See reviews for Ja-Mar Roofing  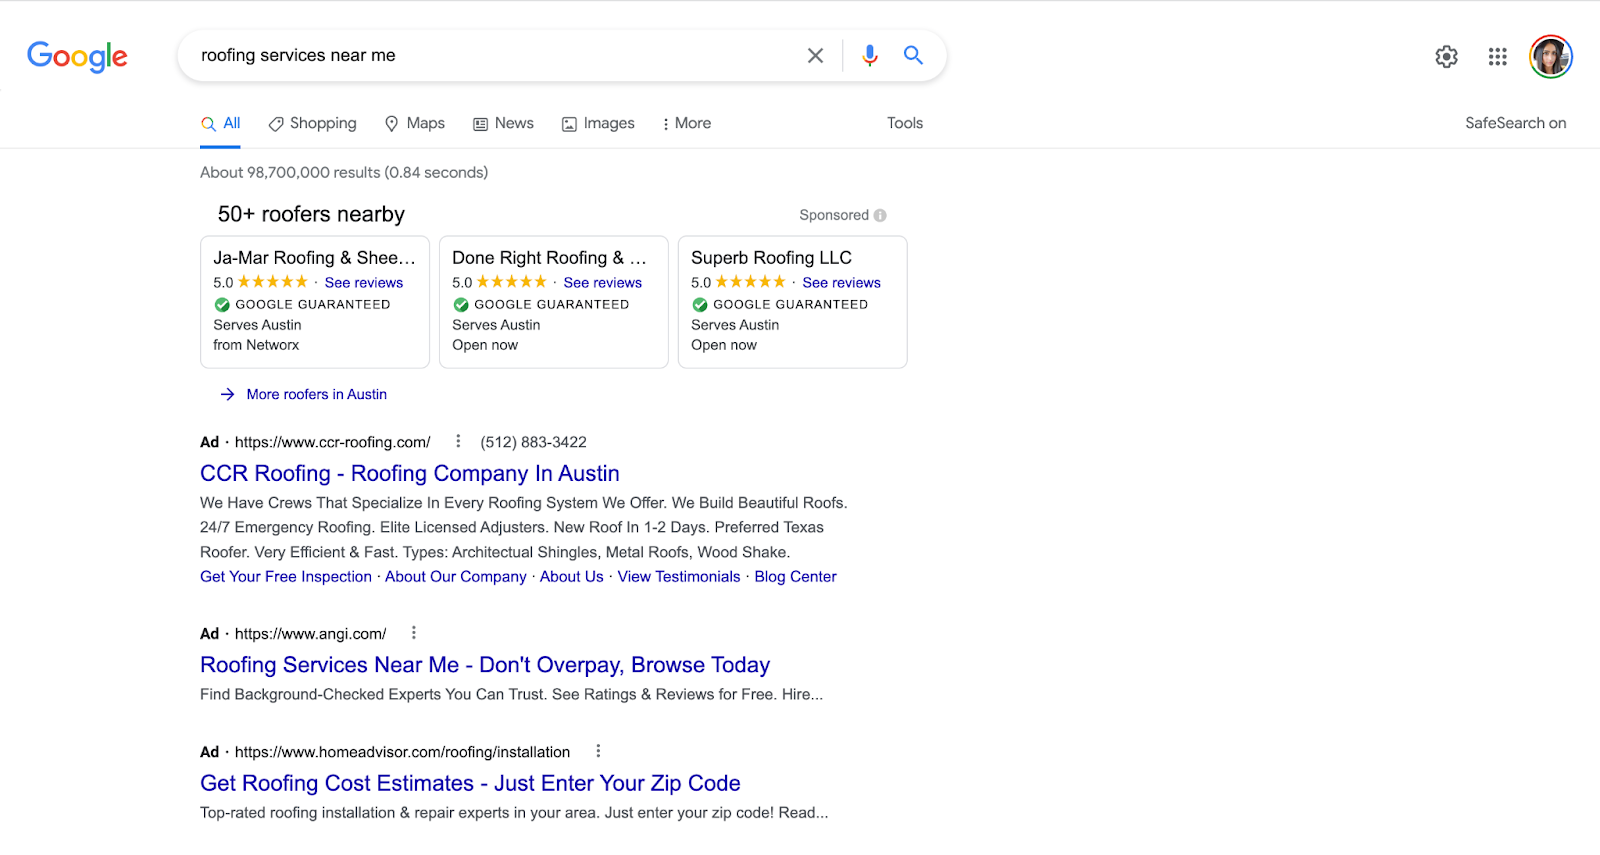[x=364, y=283]
